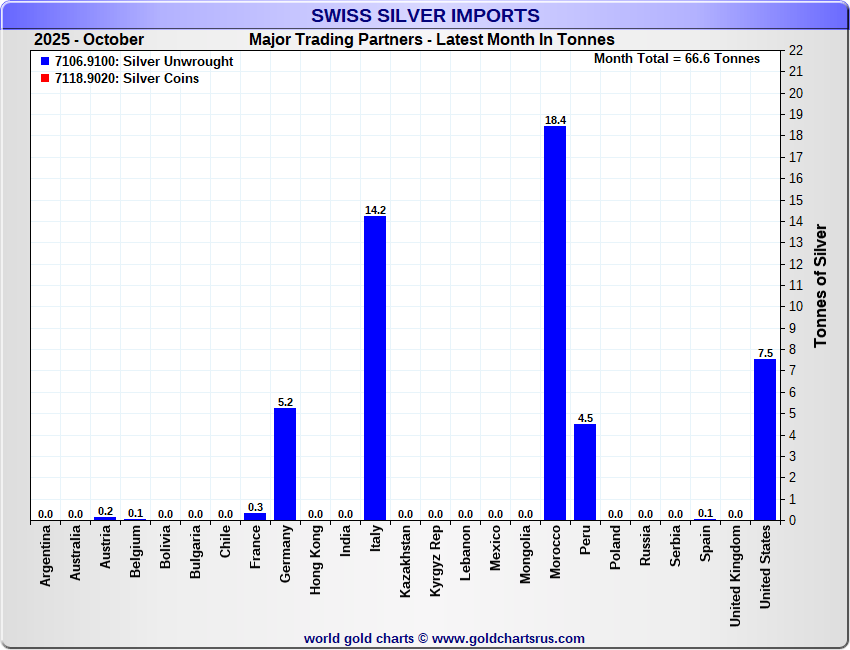Click the Peru bar showing 4.5

point(585,472)
